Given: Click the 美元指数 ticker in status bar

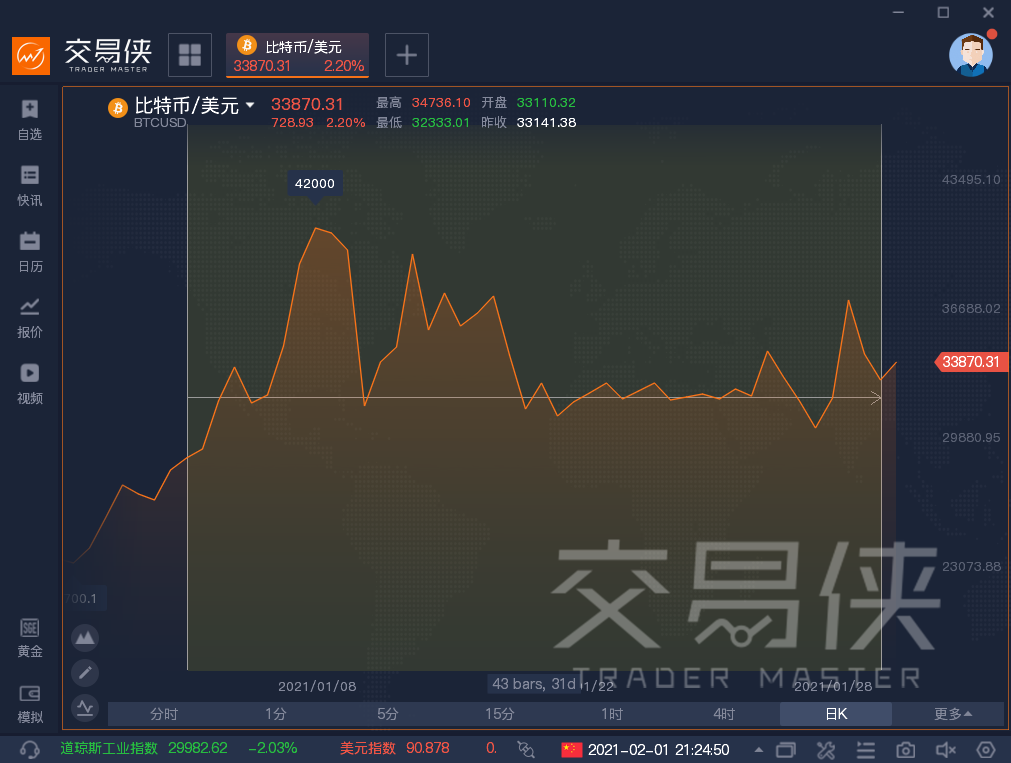Looking at the screenshot, I should pos(395,748).
